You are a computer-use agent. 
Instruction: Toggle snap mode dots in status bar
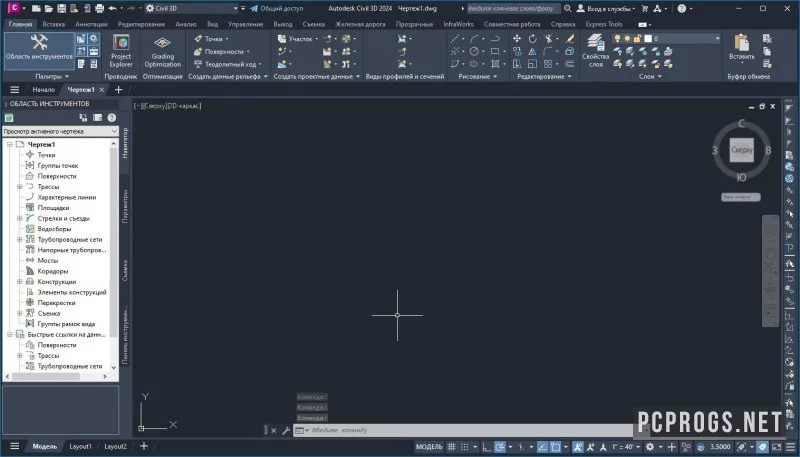coord(465,447)
